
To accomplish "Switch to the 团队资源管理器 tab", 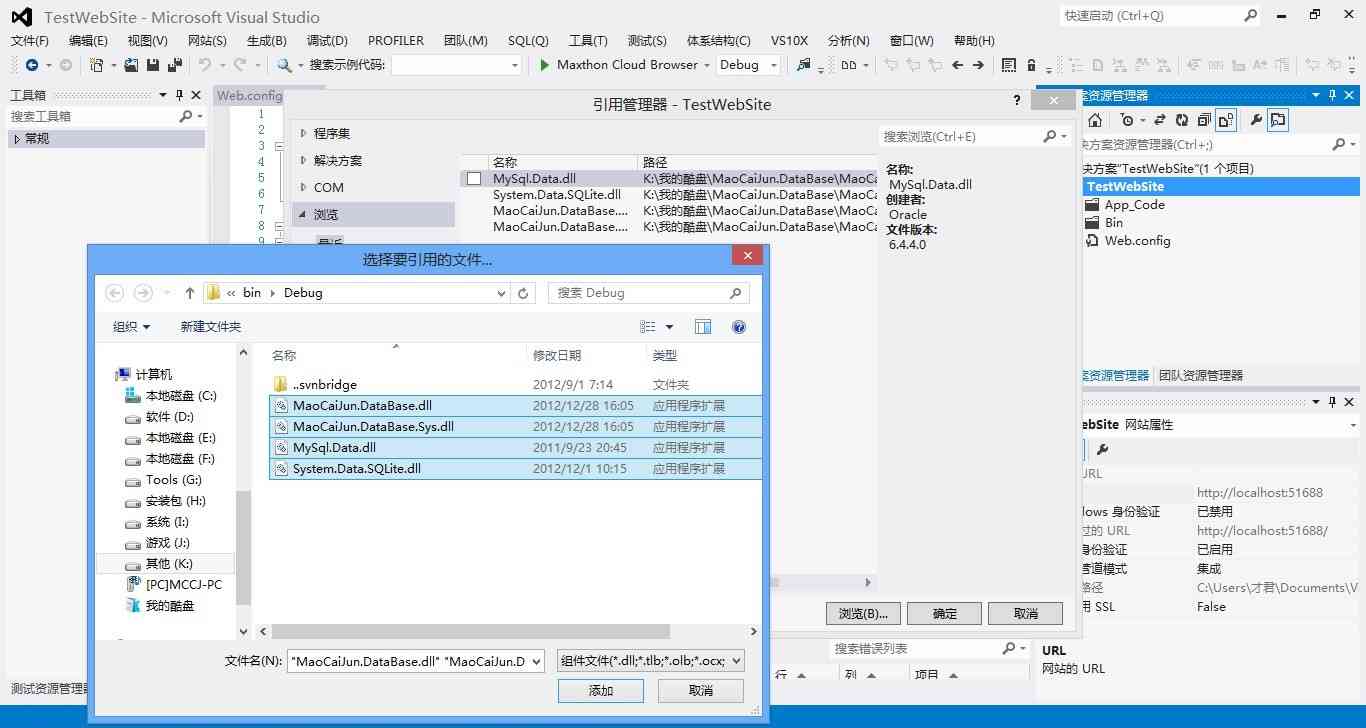I will pyautogui.click(x=1200, y=376).
